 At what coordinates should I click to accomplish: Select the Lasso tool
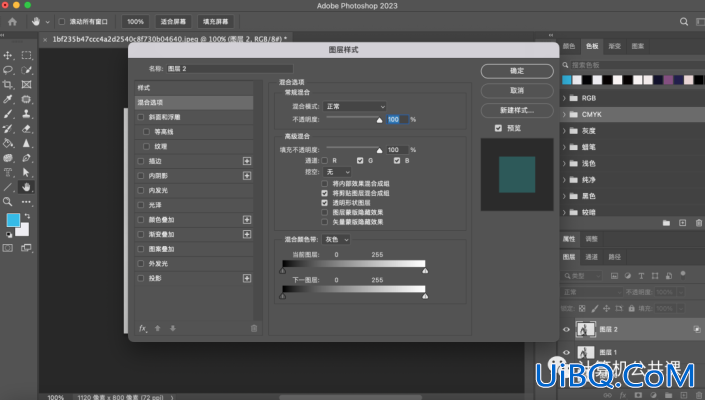point(8,70)
